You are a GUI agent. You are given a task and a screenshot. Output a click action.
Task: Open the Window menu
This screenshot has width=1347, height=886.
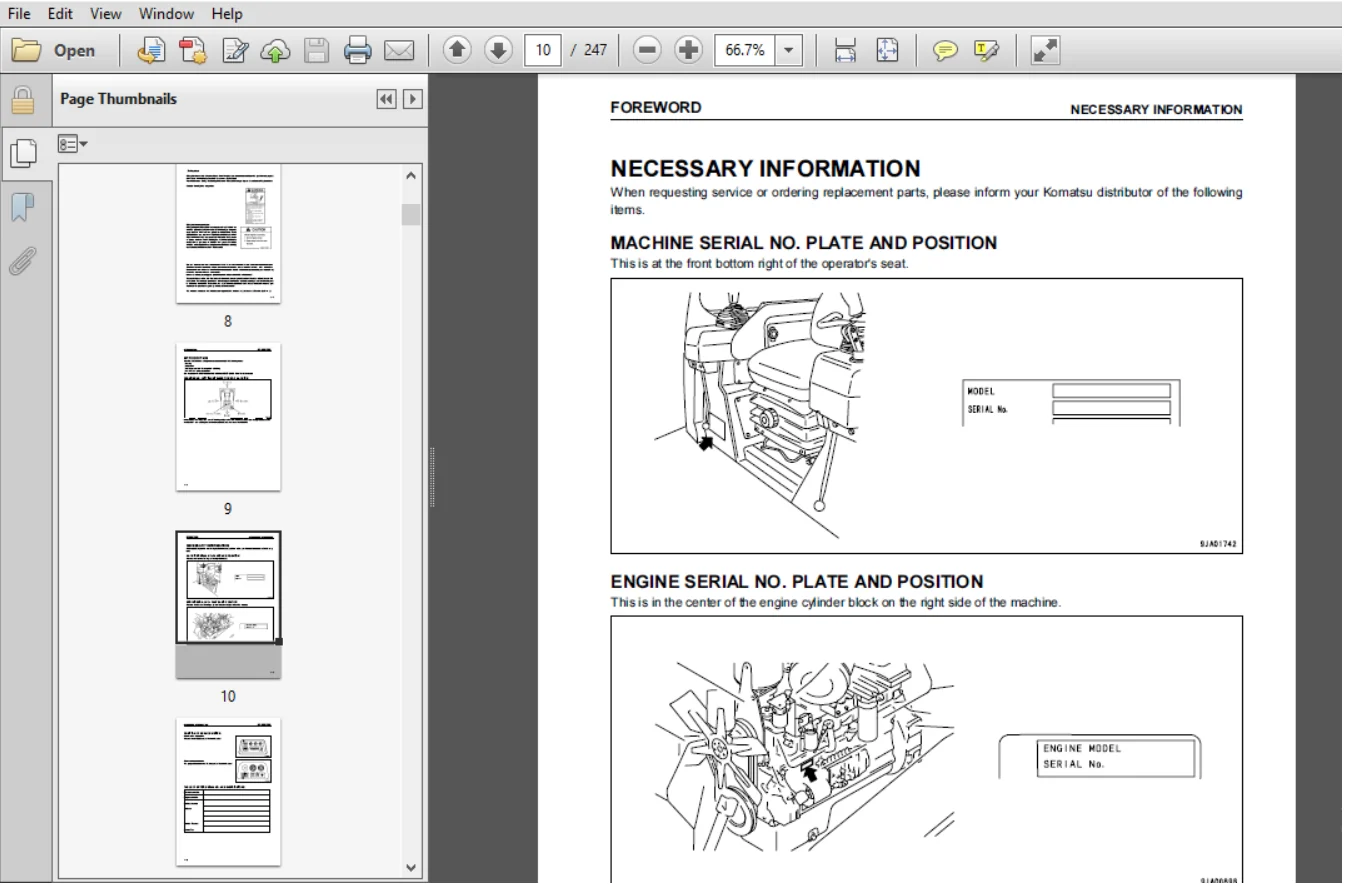pyautogui.click(x=167, y=14)
